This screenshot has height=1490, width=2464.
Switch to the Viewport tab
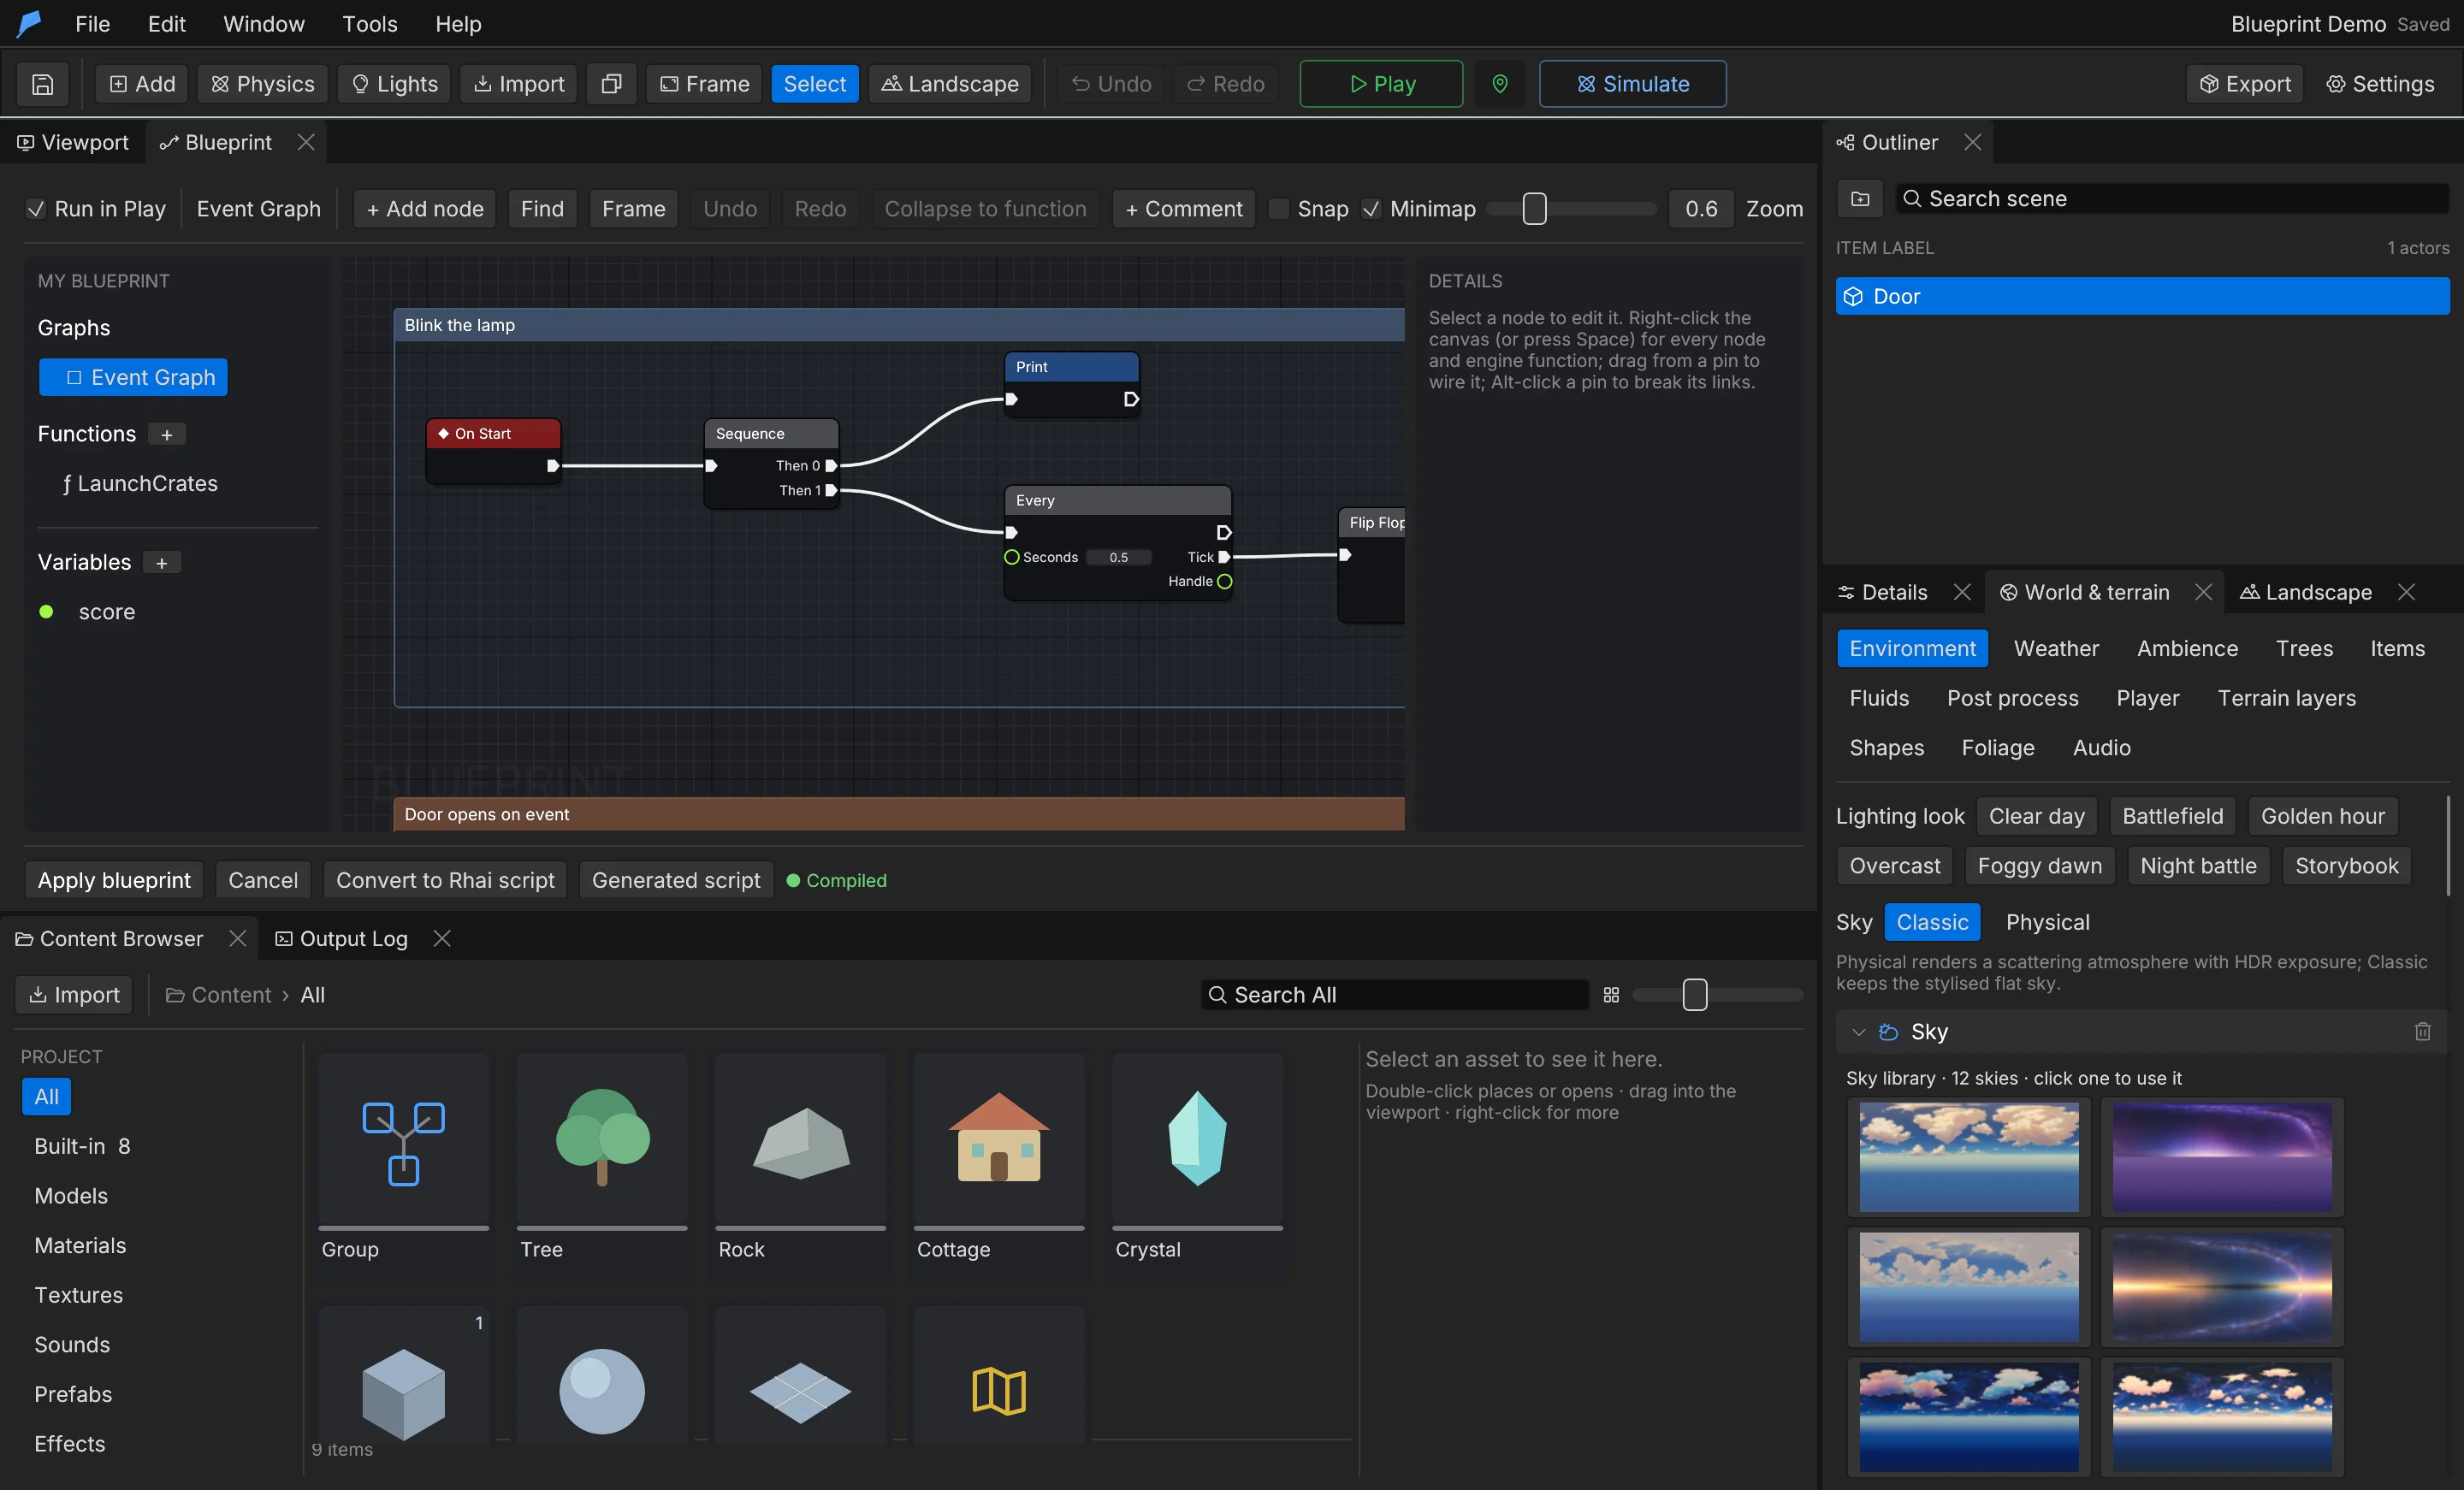pyautogui.click(x=73, y=143)
